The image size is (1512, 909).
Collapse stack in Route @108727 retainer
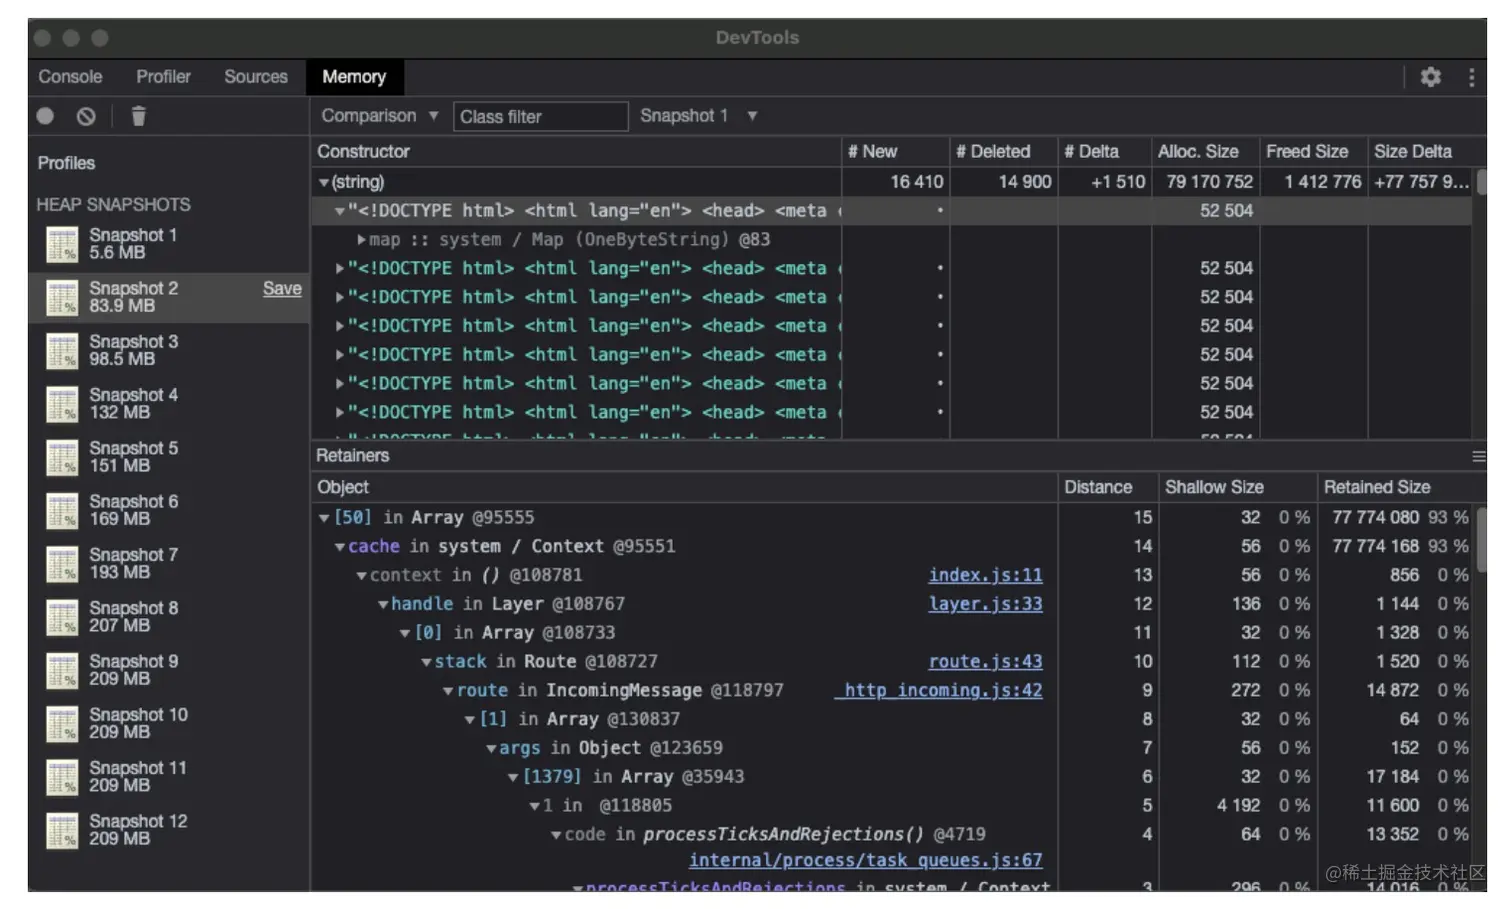coord(426,662)
